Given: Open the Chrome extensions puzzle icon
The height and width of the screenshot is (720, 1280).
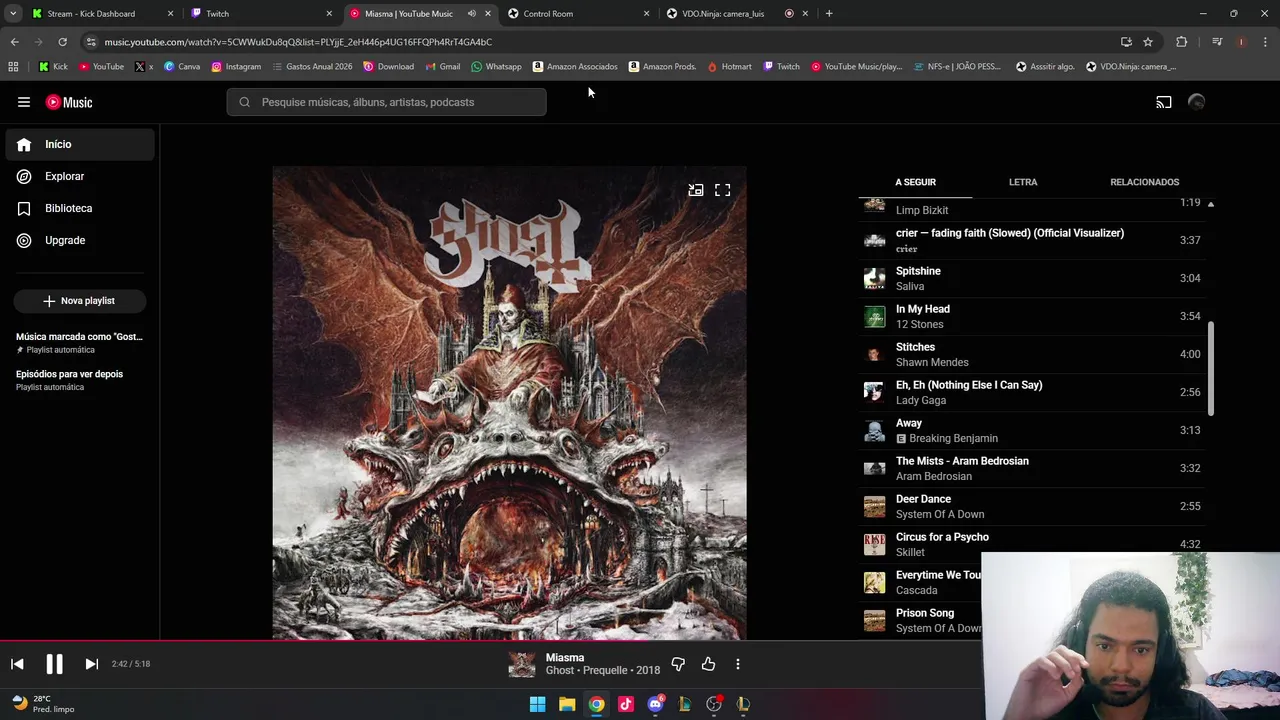Looking at the screenshot, I should click(x=1182, y=42).
